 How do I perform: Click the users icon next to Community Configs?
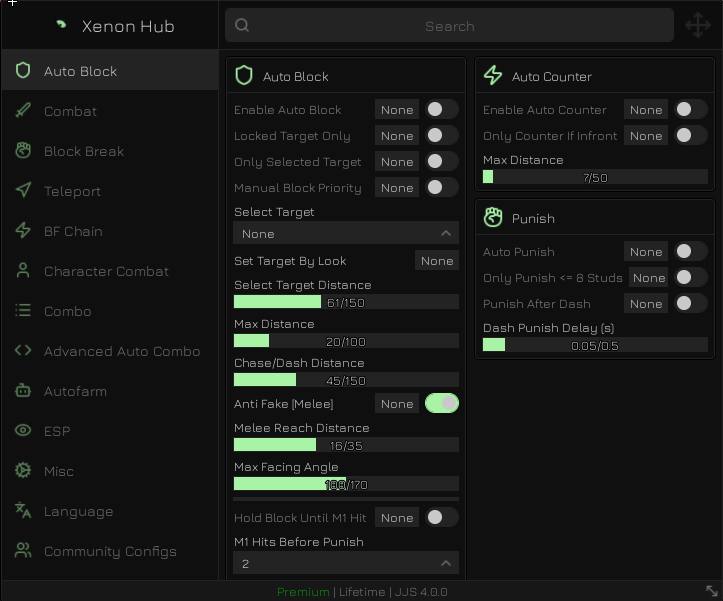tap(23, 550)
